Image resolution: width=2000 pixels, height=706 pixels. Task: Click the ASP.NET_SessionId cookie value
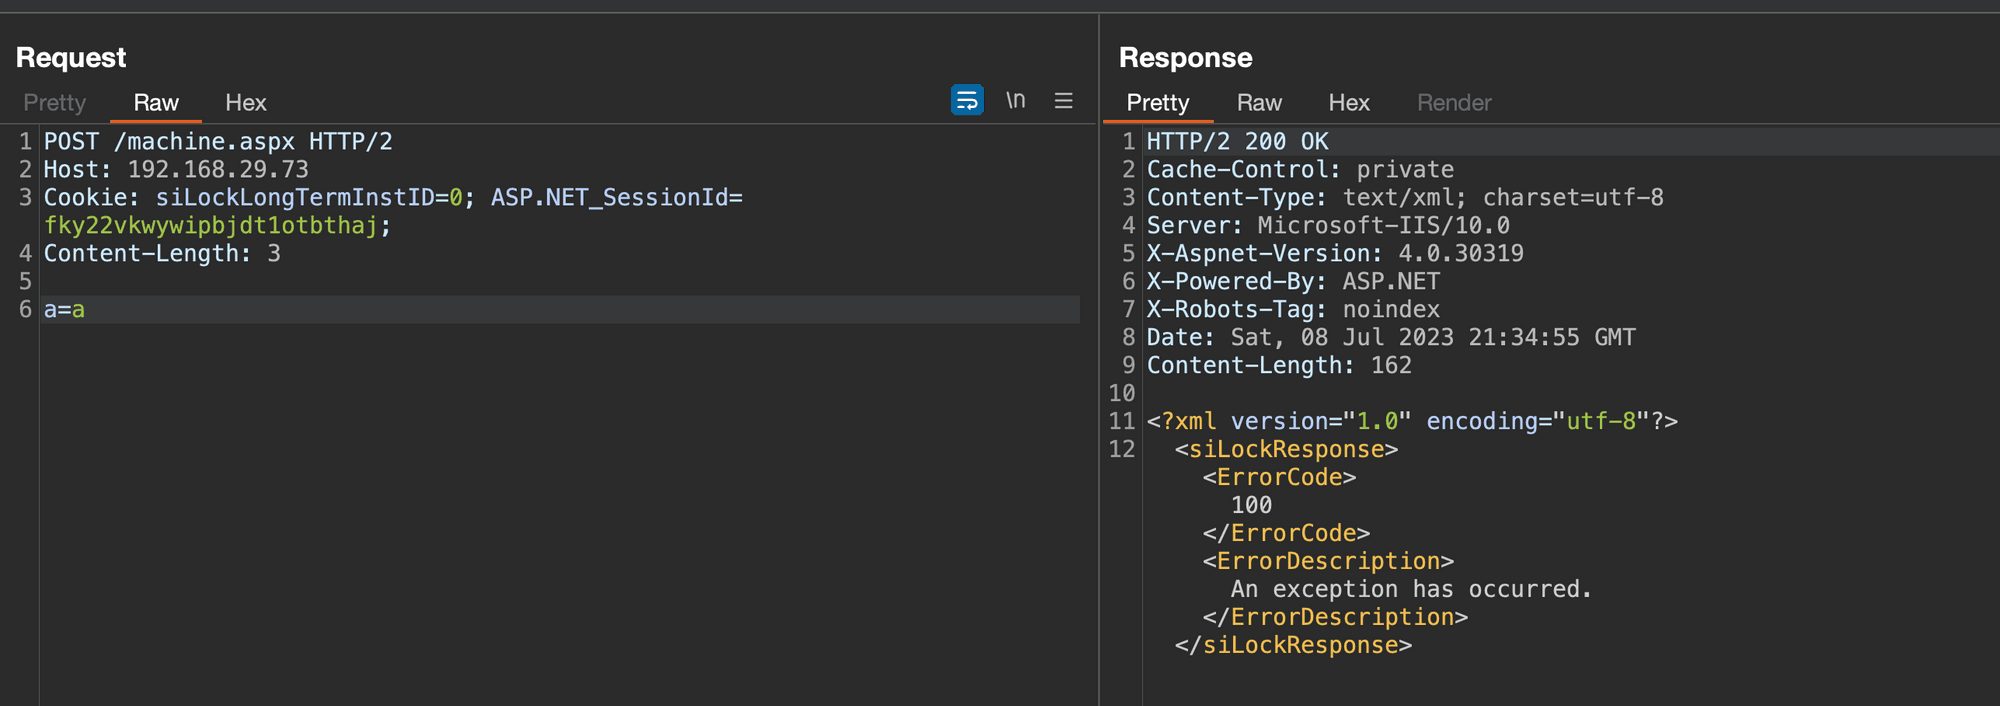[210, 226]
